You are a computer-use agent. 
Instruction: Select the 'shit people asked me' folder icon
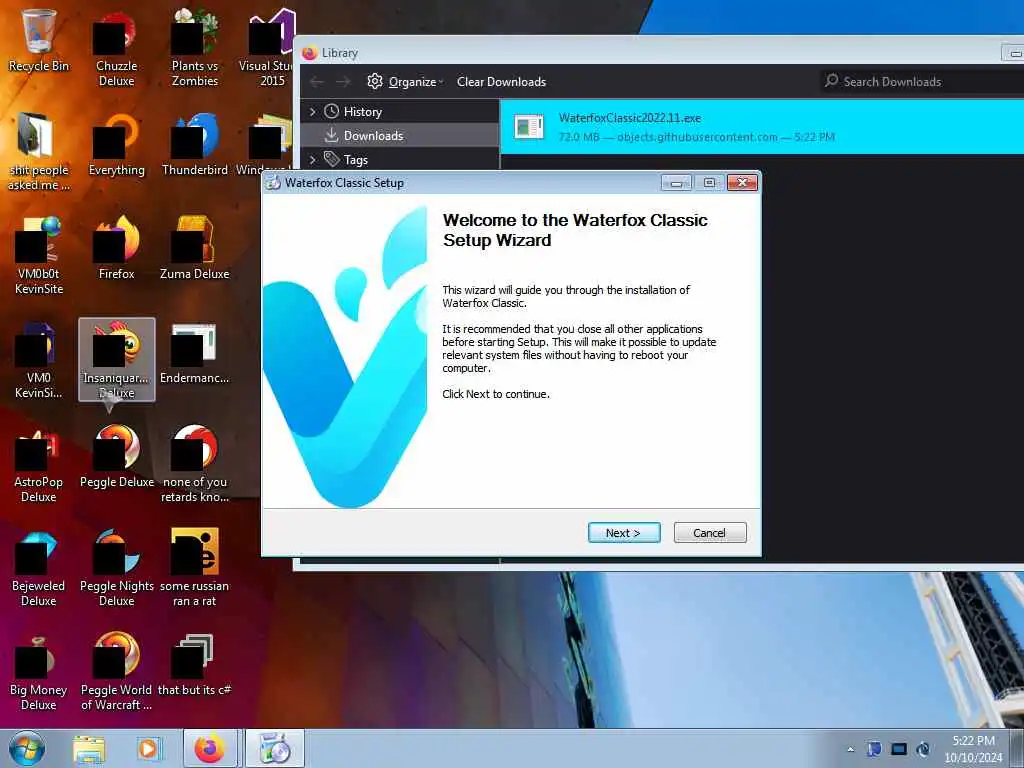tap(39, 152)
